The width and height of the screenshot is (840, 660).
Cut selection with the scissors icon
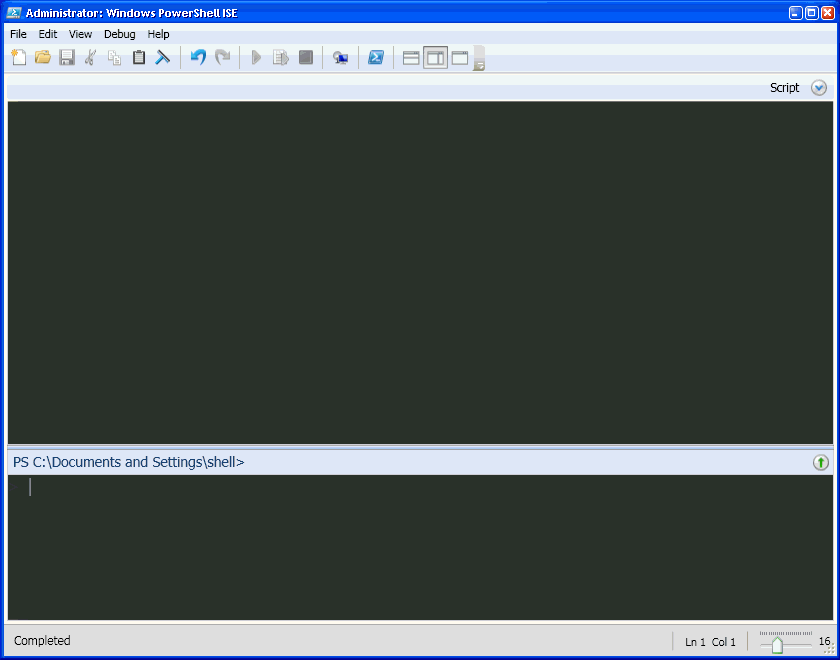[91, 57]
